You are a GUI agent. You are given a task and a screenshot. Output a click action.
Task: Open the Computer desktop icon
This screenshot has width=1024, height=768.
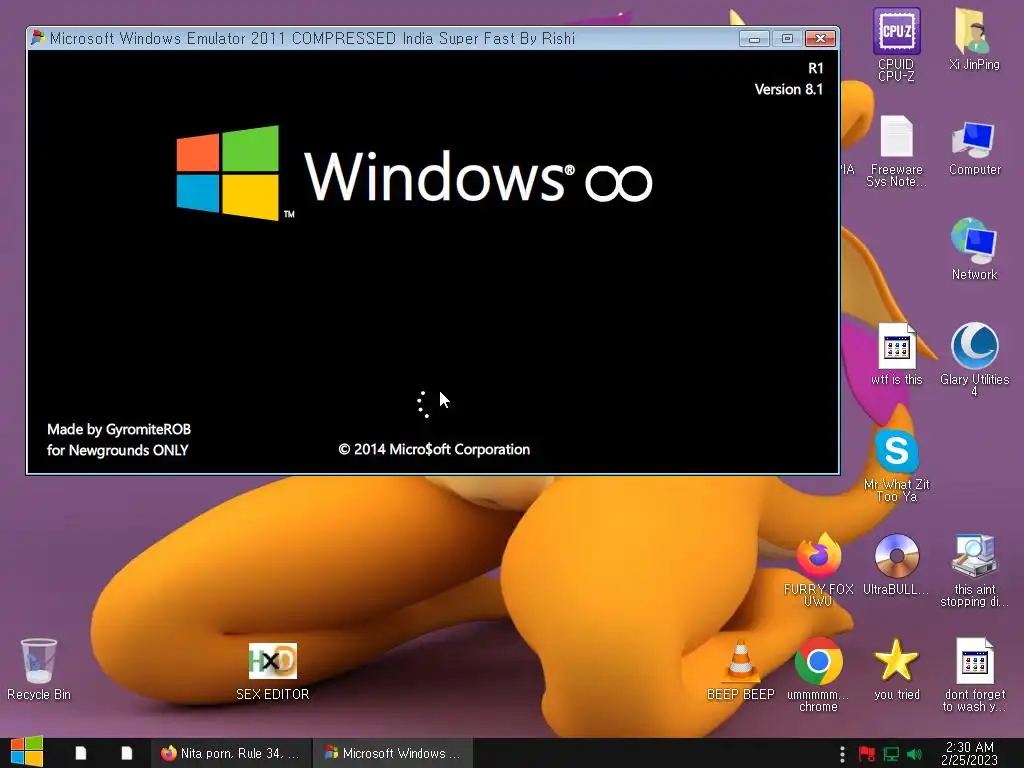click(974, 148)
